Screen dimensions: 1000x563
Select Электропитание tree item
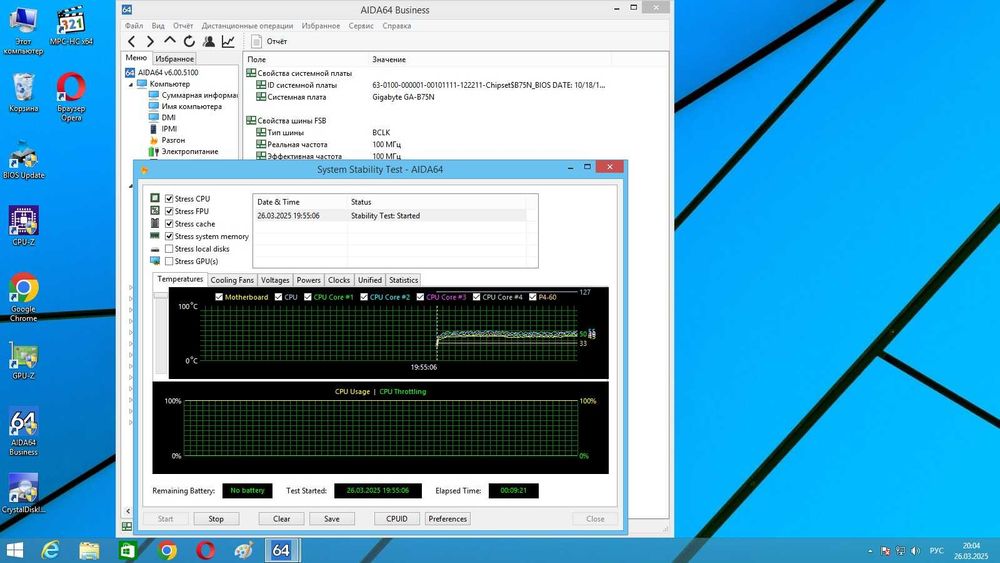point(184,152)
